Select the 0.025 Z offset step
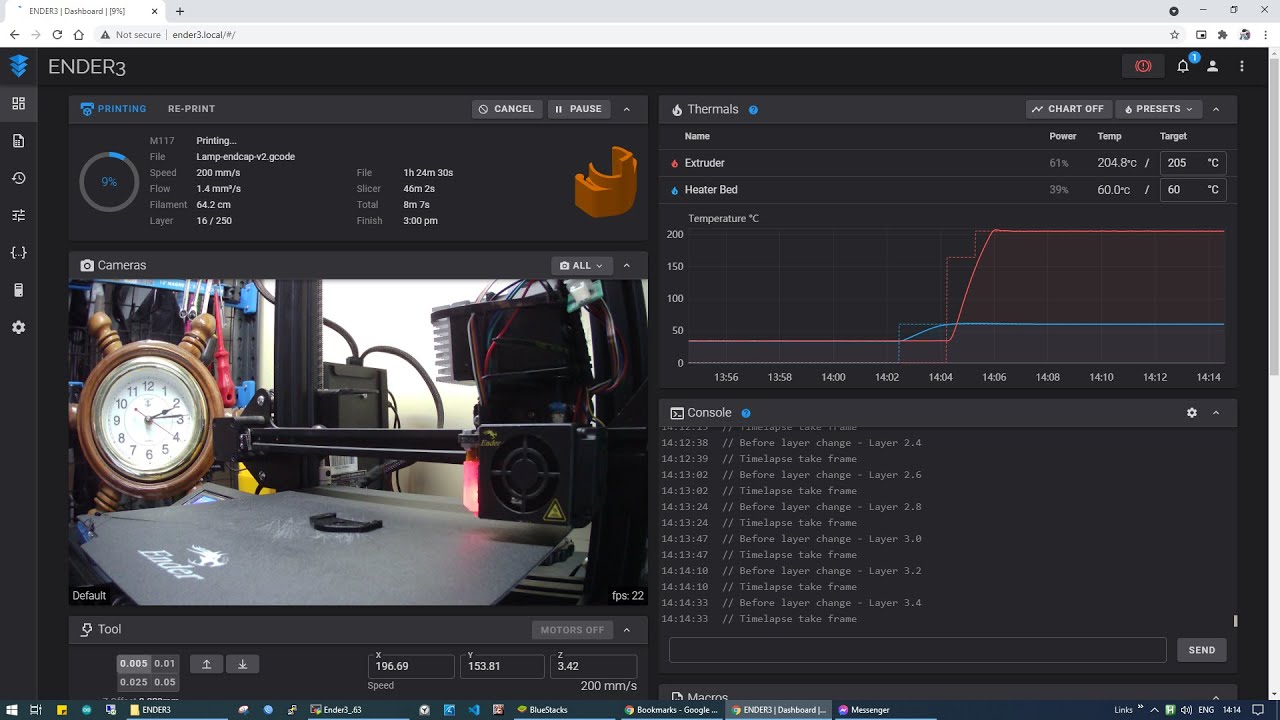 (x=133, y=682)
